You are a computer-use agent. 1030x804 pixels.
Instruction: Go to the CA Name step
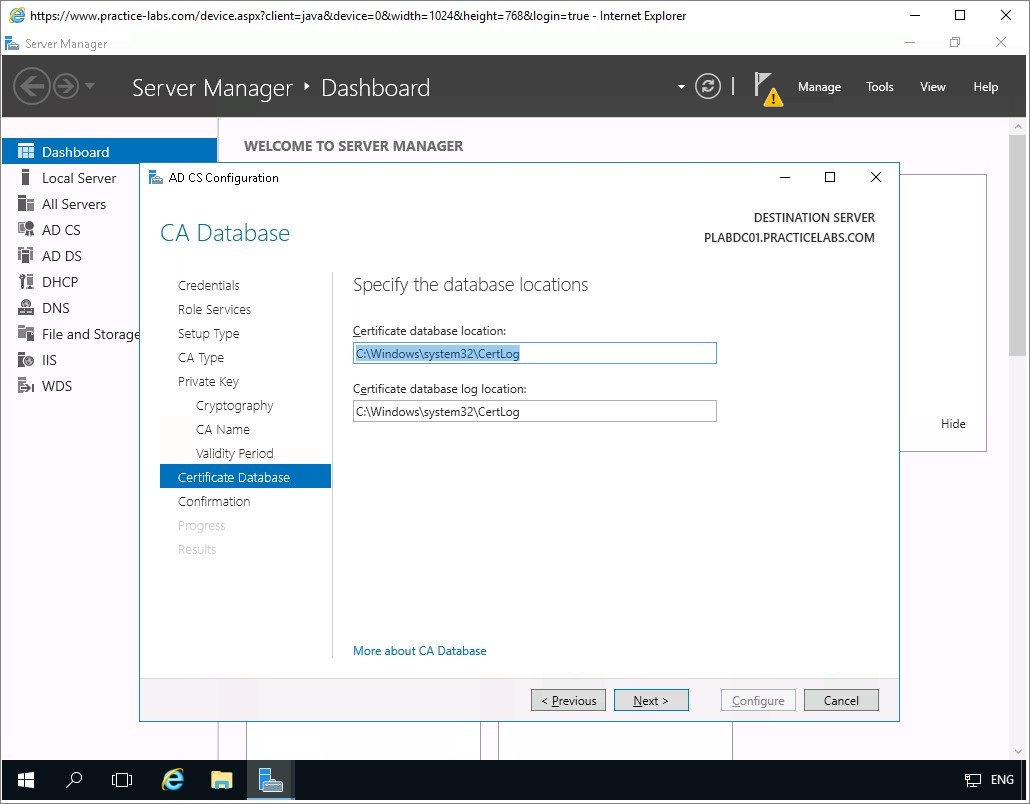[x=223, y=430]
